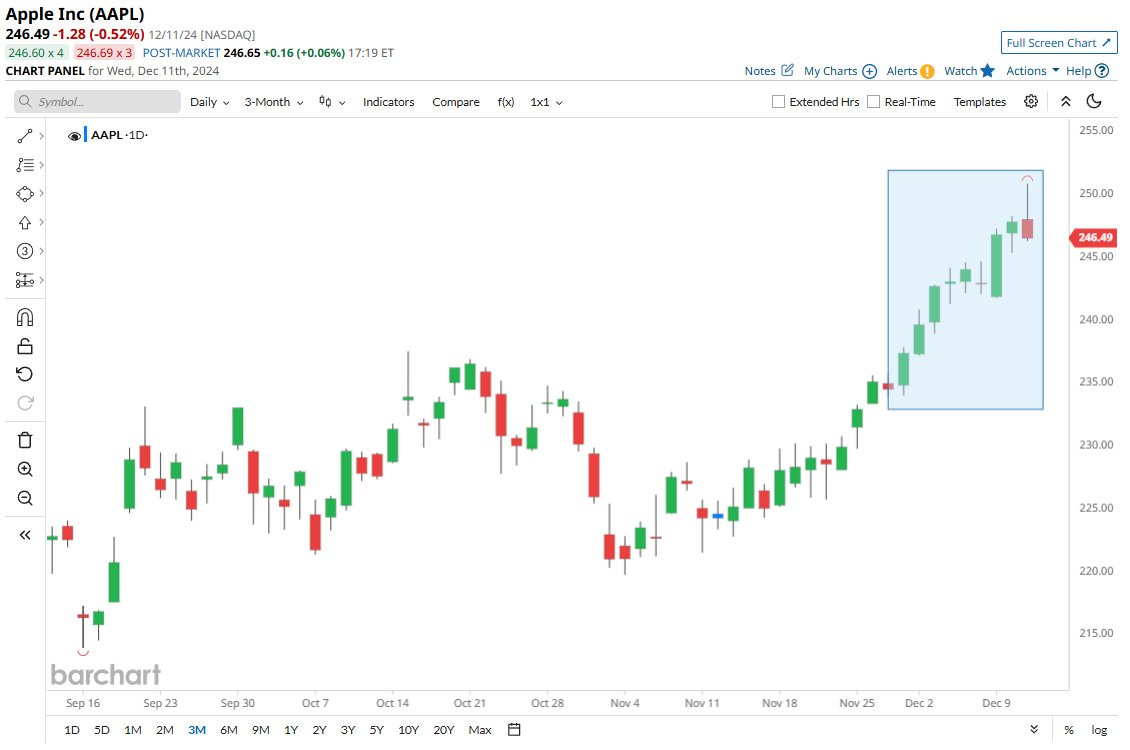Select the trend line drawing tool

coord(25,136)
